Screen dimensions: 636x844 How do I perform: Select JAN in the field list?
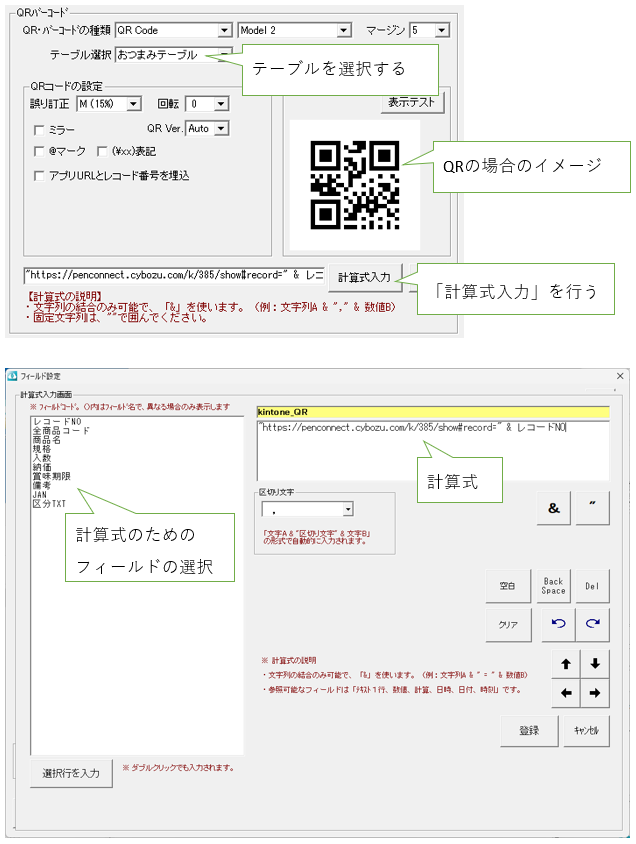click(x=40, y=494)
